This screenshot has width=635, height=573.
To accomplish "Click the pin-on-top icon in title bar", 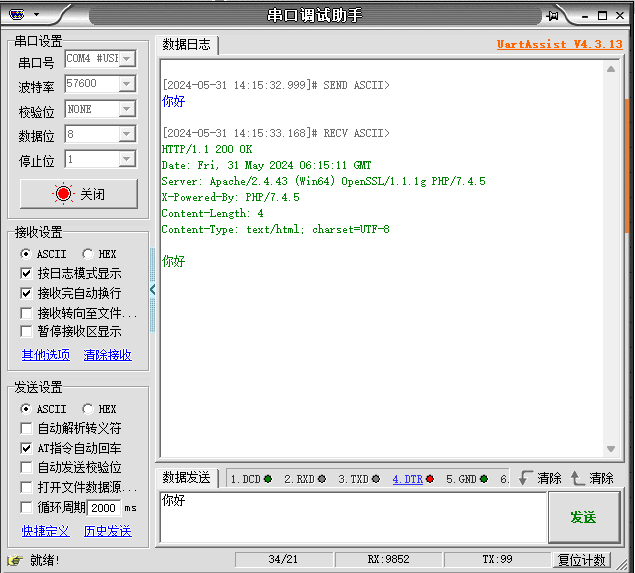I will 552,15.
